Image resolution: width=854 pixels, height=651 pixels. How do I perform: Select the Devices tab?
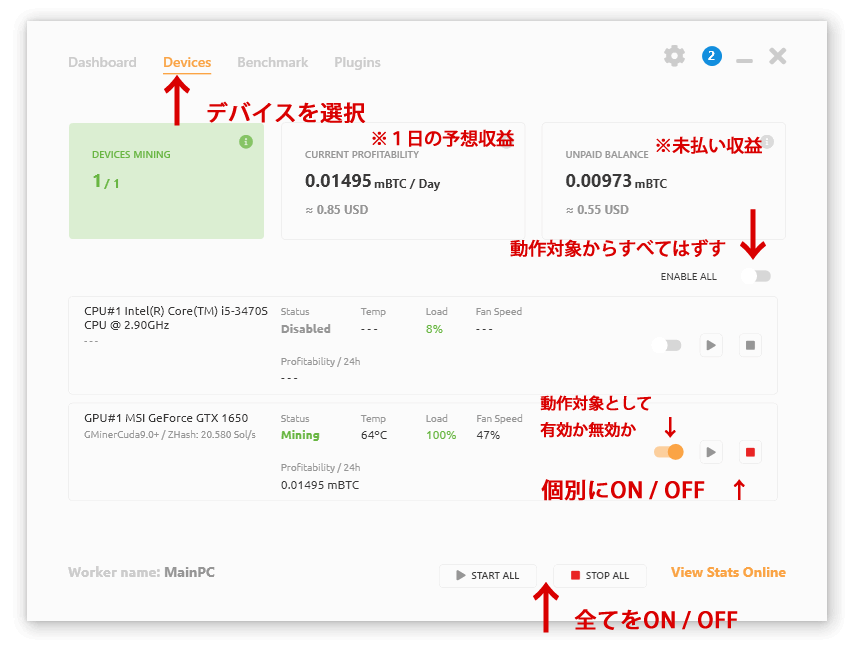tap(187, 62)
